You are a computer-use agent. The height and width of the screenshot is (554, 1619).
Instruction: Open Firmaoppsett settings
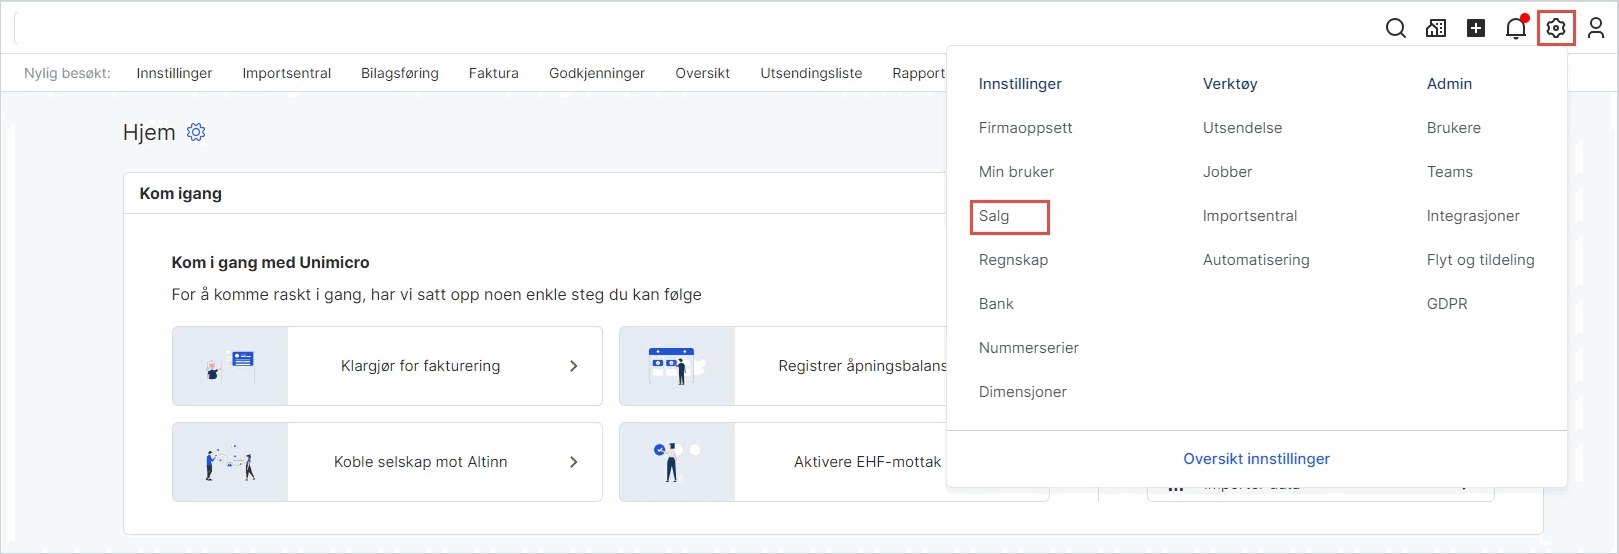[x=1025, y=128]
